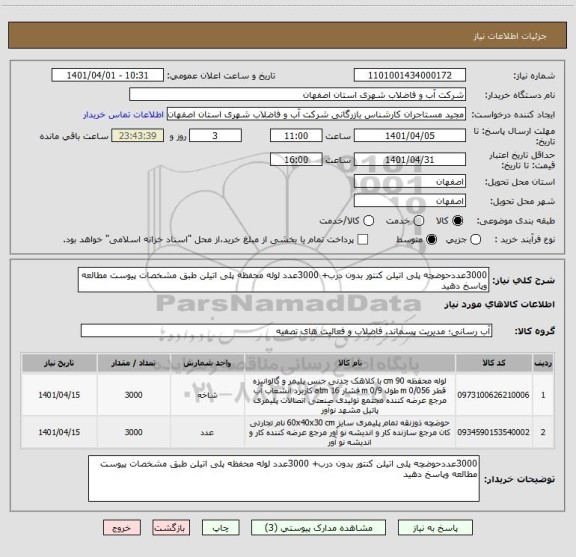Click the گروه کالا field
Screen dimensions: 576x557
click(x=286, y=331)
